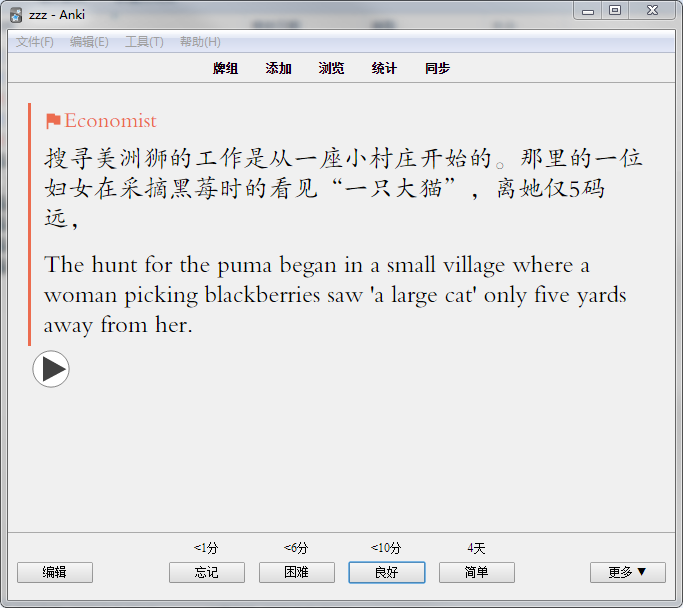Click 添加 to add a card
This screenshot has height=608, width=683.
click(x=278, y=68)
